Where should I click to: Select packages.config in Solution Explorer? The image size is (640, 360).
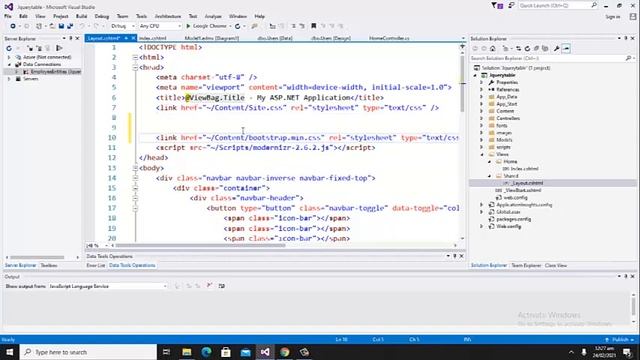tap(513, 219)
